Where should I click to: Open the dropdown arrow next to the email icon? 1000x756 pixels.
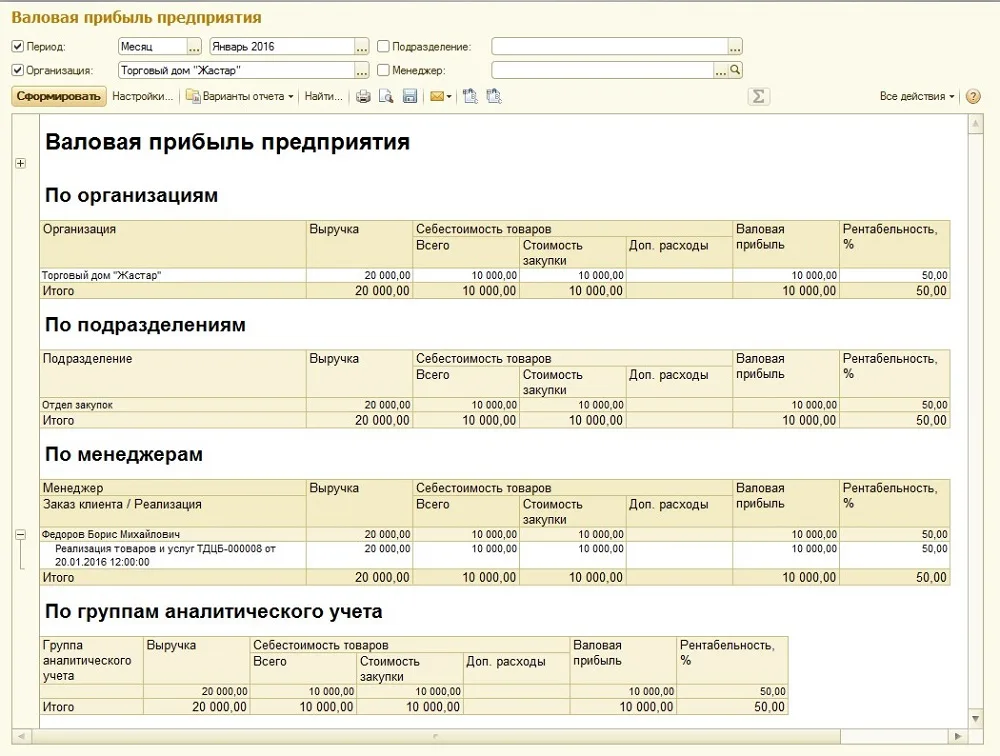pos(449,97)
